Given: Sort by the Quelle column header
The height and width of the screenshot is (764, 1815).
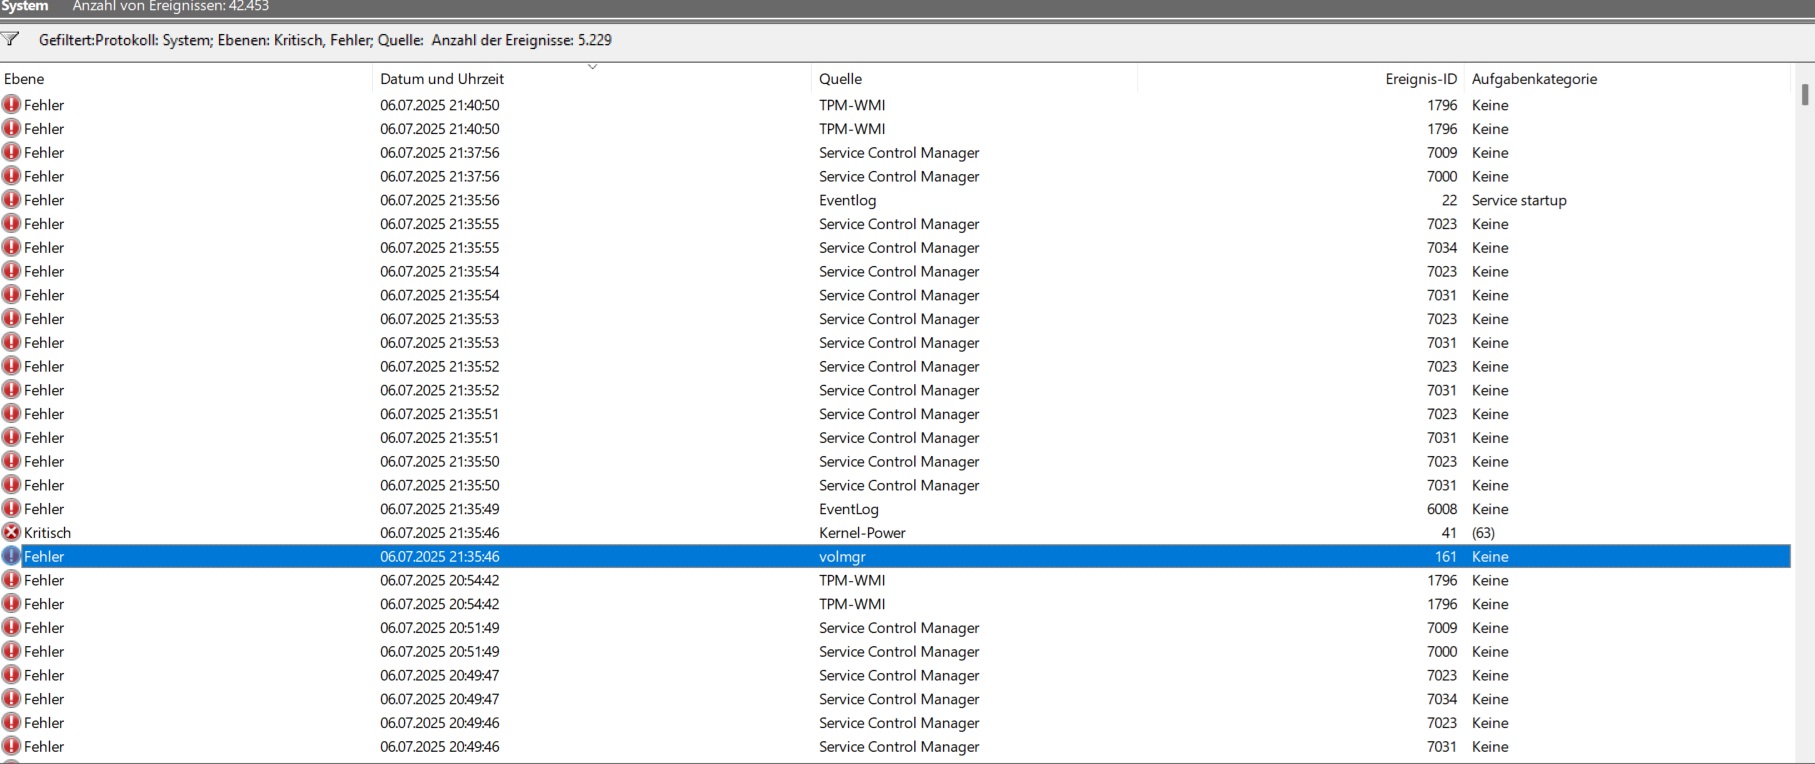Looking at the screenshot, I should 975,78.
